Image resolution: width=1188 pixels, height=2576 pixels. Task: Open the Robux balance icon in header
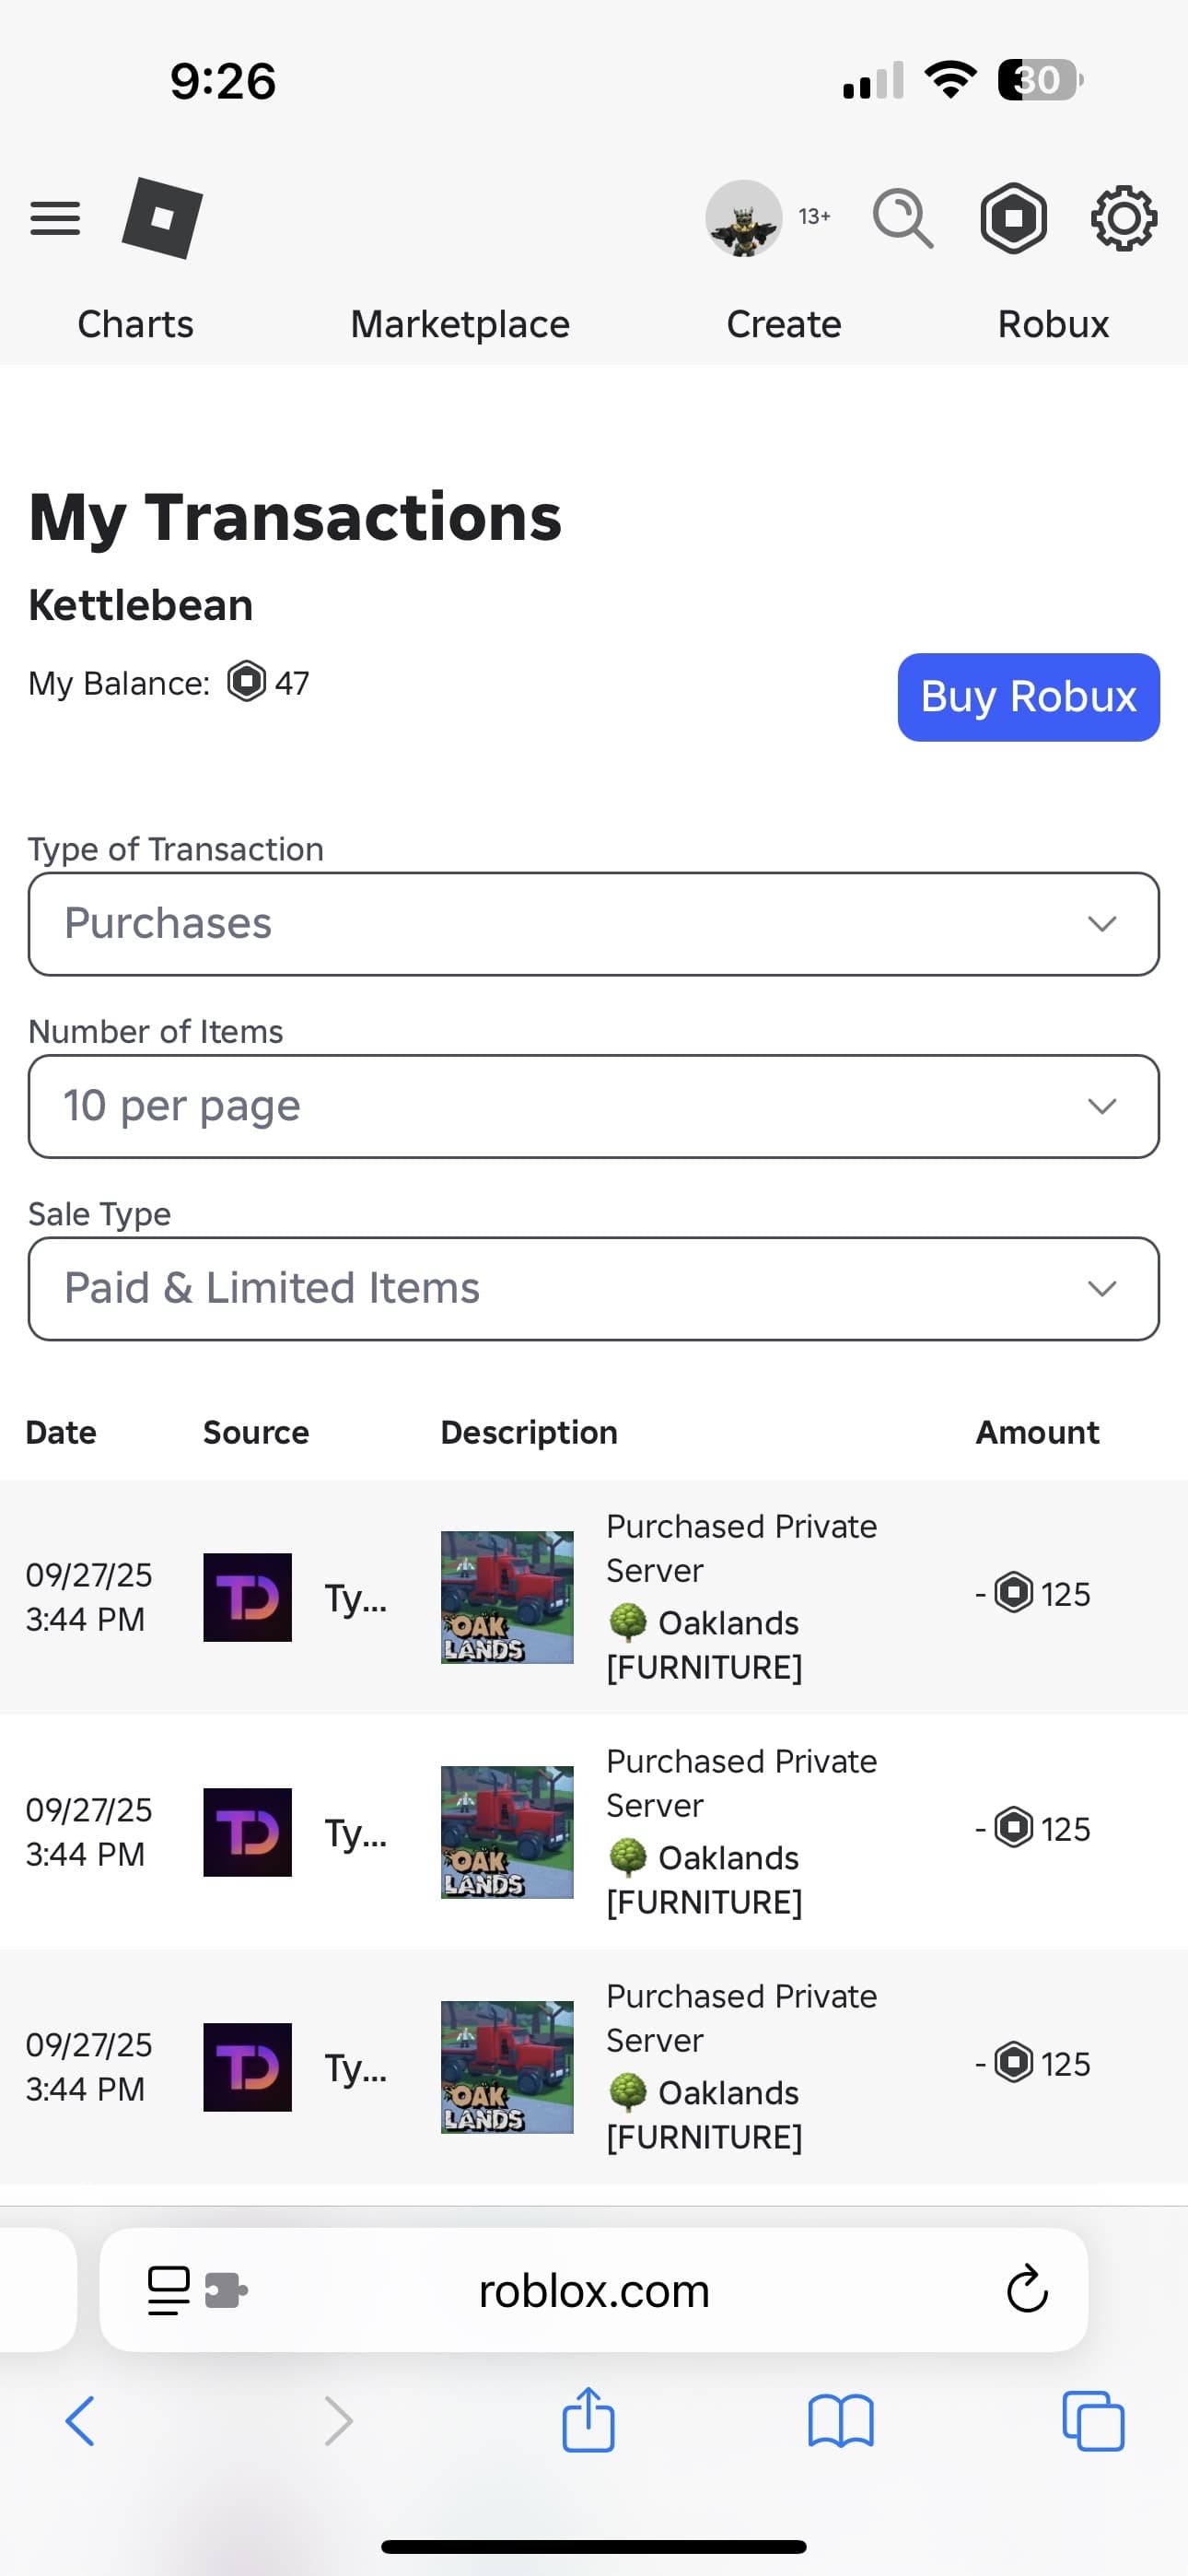(1013, 218)
